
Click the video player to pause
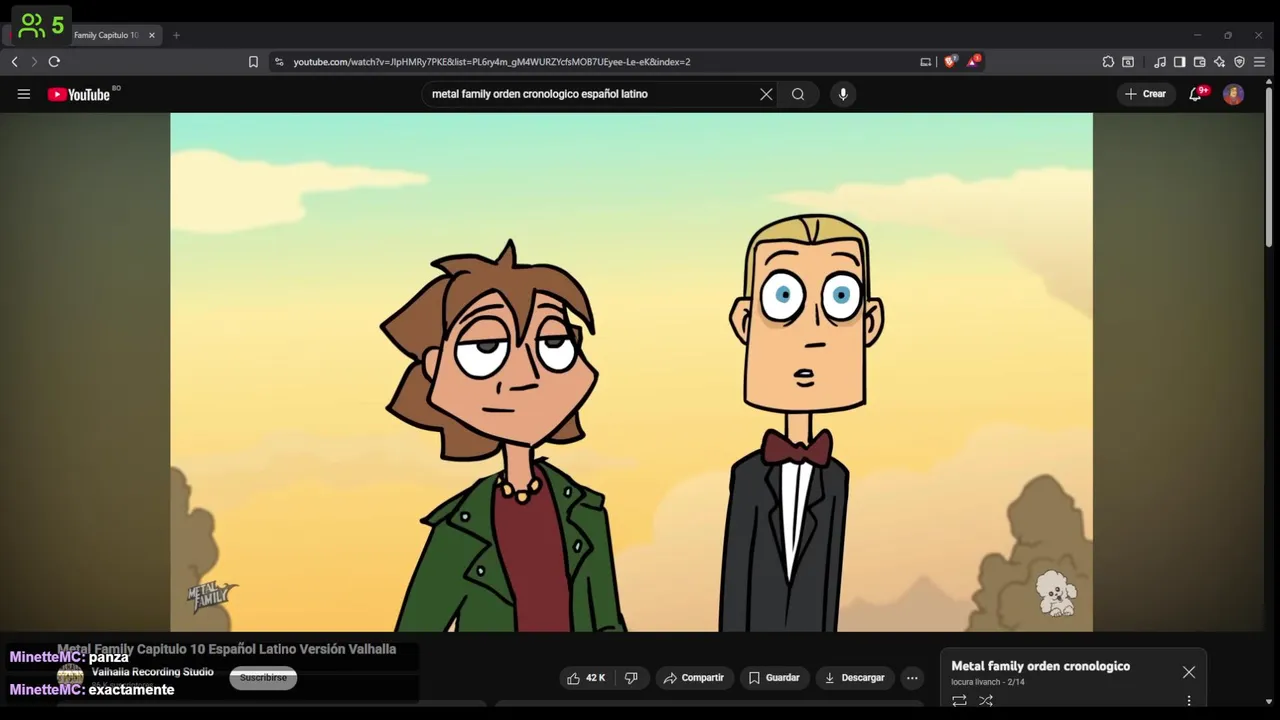631,372
